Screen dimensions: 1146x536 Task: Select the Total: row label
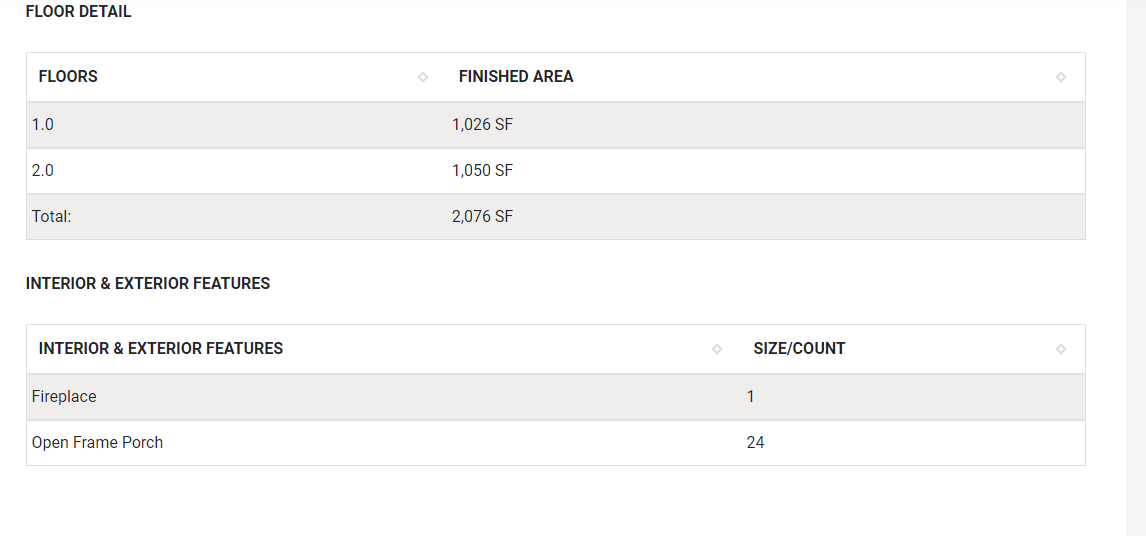[x=51, y=217]
